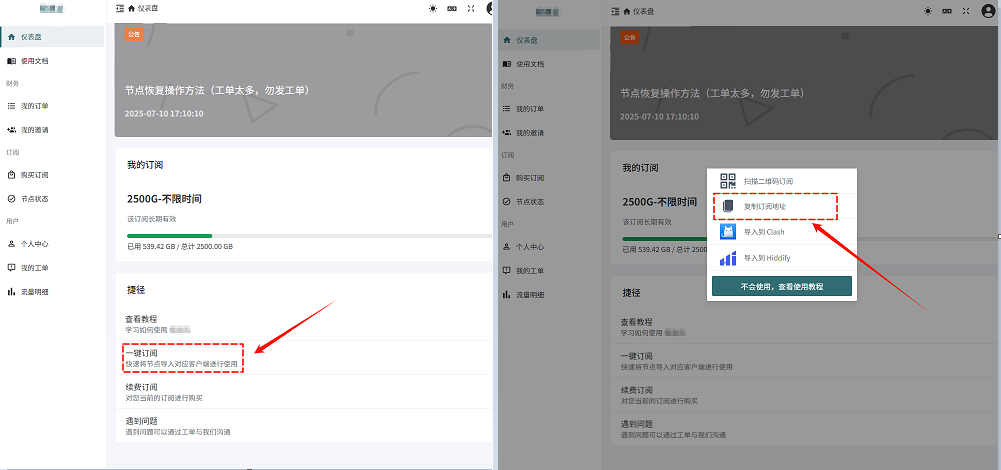This screenshot has height=470, width=1001.
Task: Click the people icon of 我的邀请 in left screenshot
Action: (x=11, y=130)
